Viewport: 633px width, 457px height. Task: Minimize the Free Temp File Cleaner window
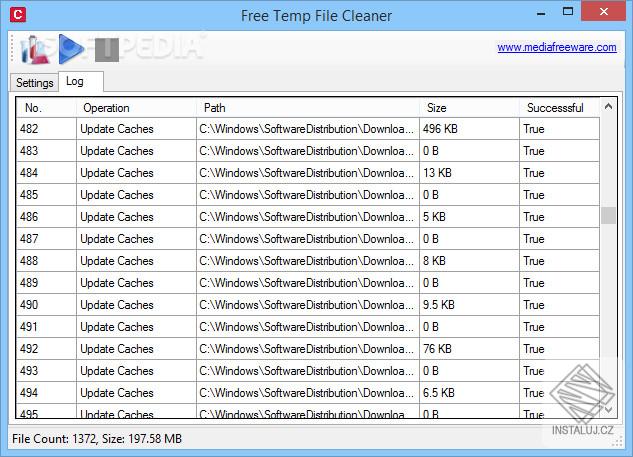click(x=541, y=14)
